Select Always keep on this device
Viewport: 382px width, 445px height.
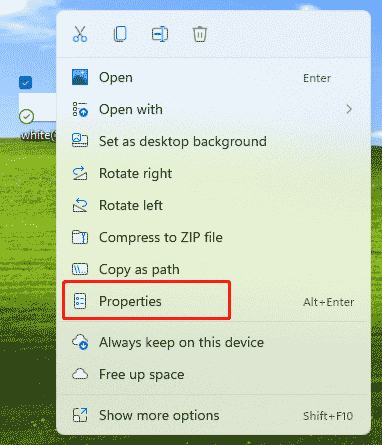213,342
